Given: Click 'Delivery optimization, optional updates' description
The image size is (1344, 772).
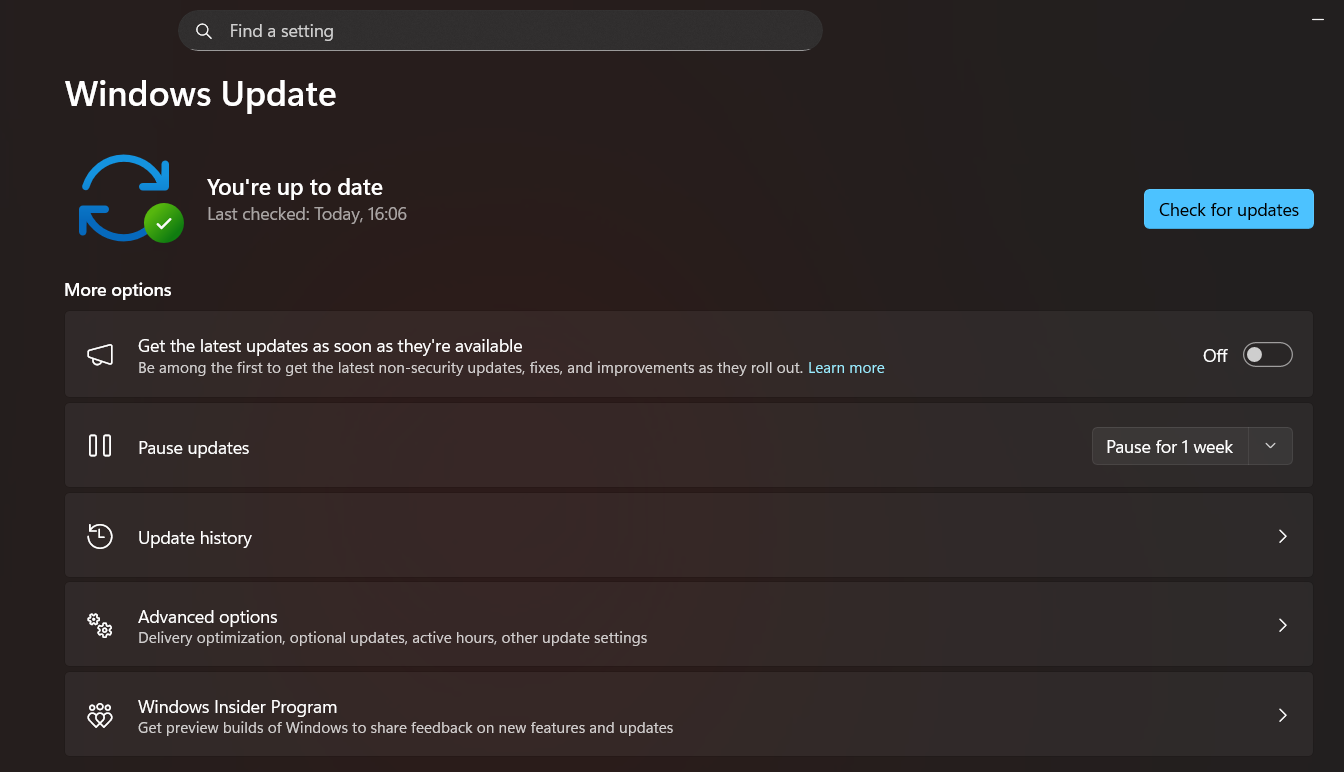Looking at the screenshot, I should [393, 638].
